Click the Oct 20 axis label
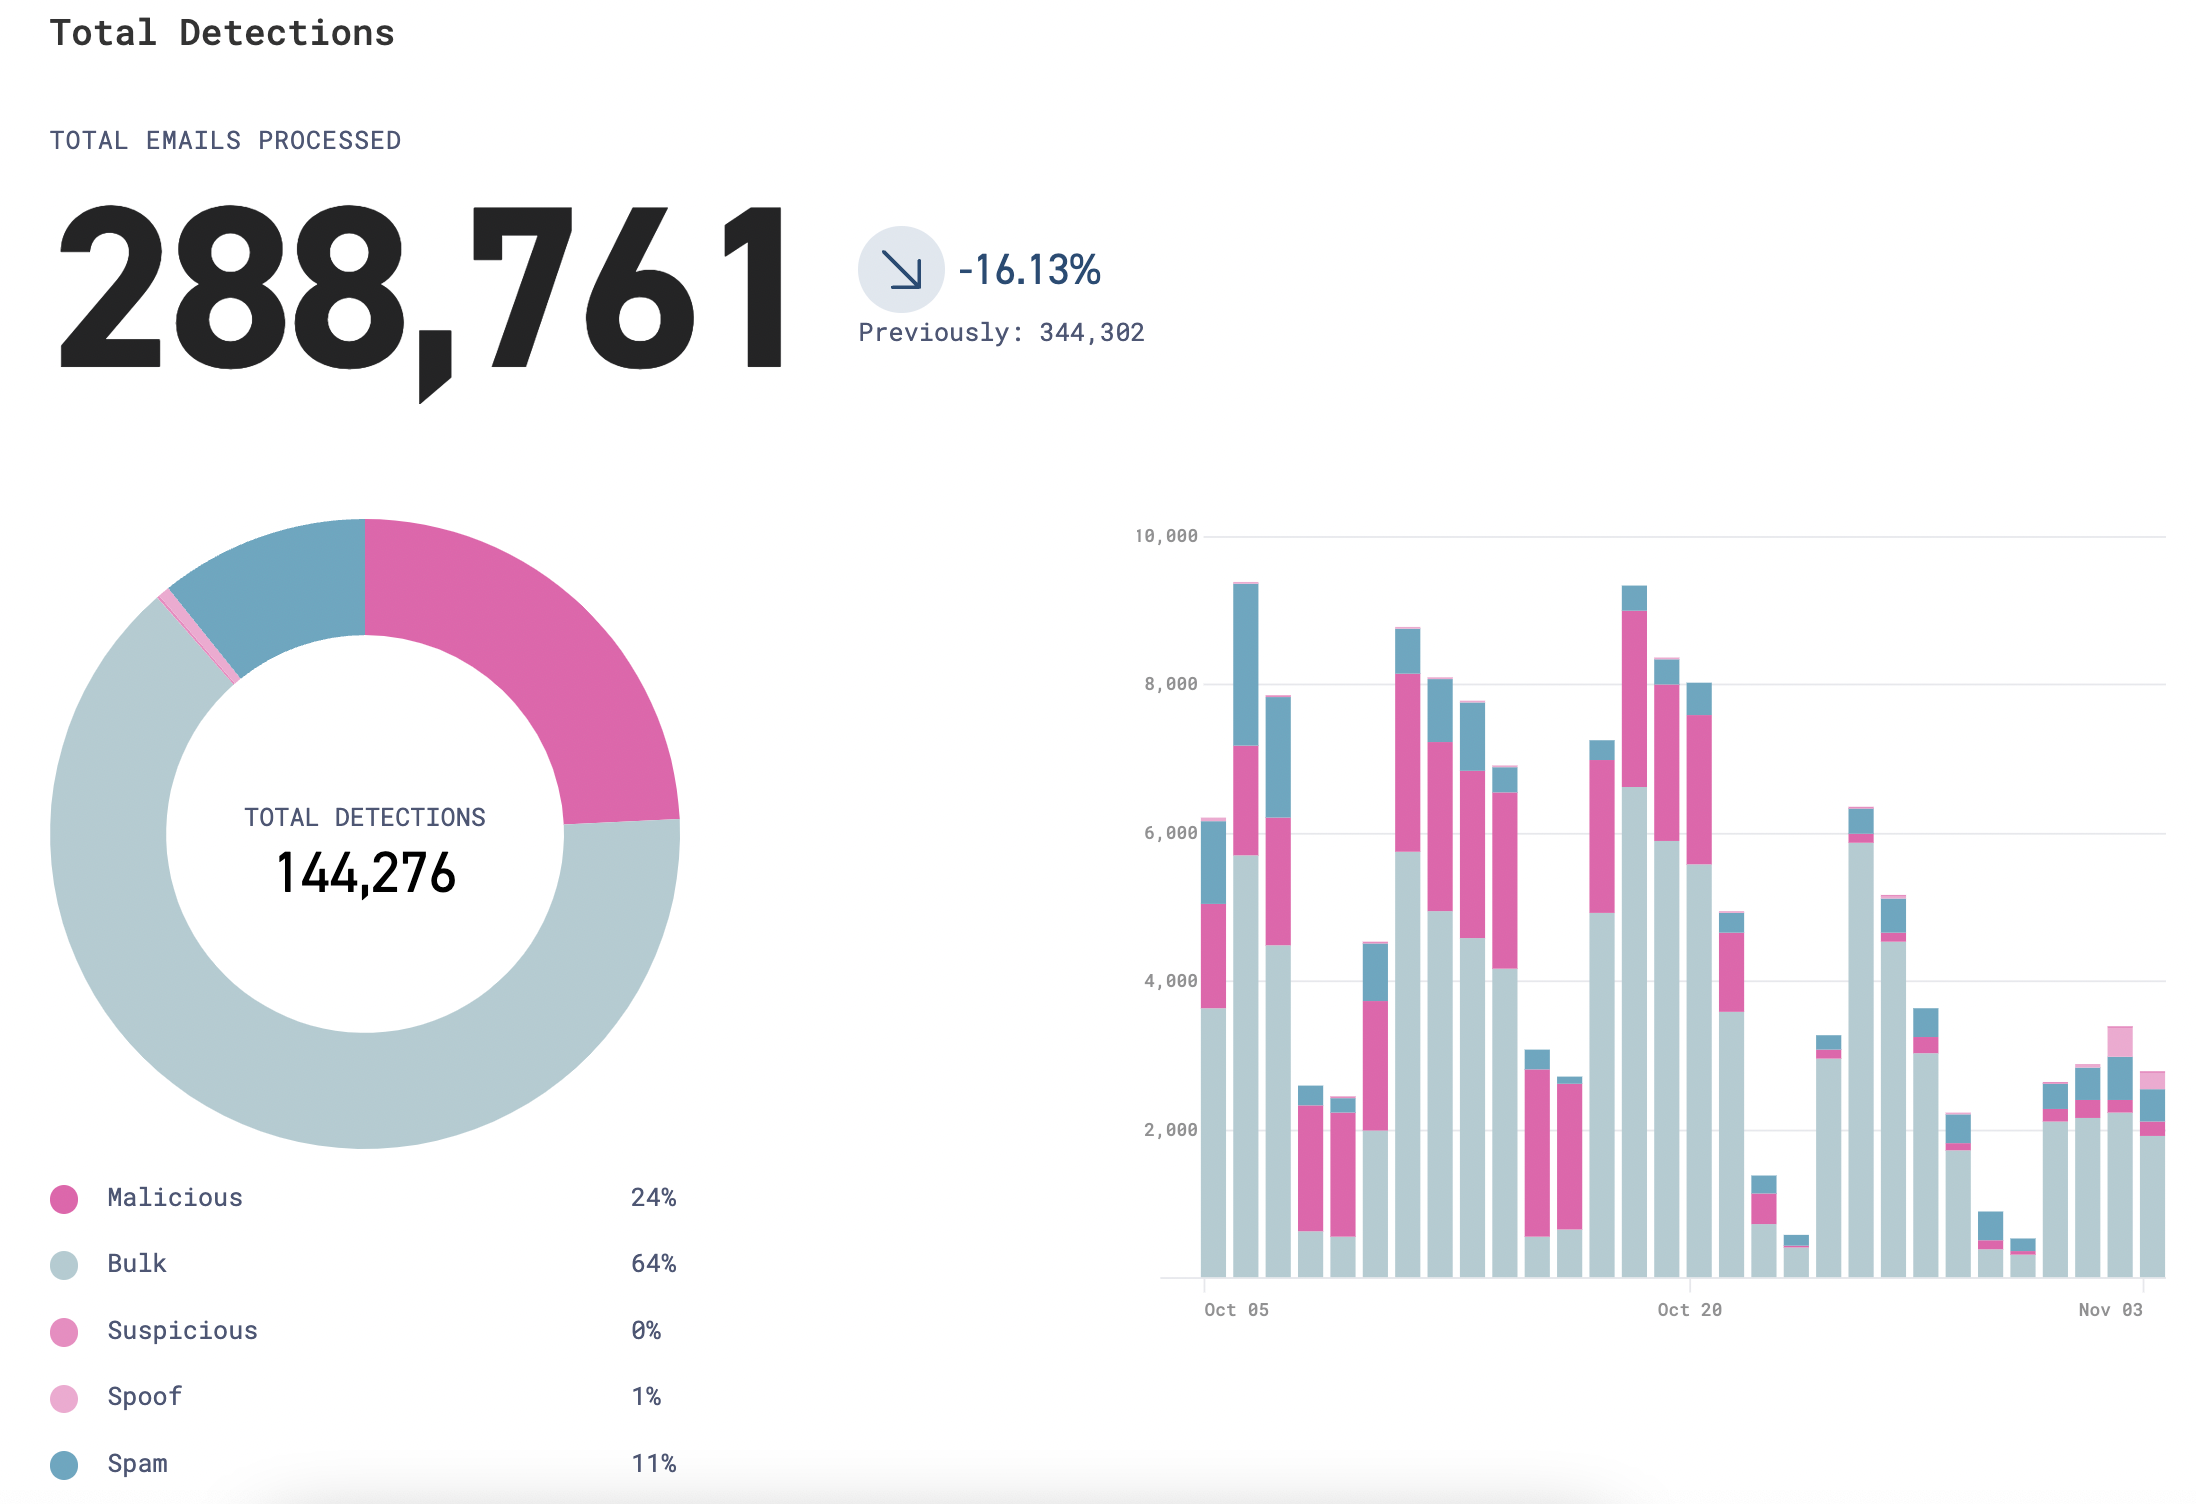The height and width of the screenshot is (1504, 2196). point(1689,1309)
